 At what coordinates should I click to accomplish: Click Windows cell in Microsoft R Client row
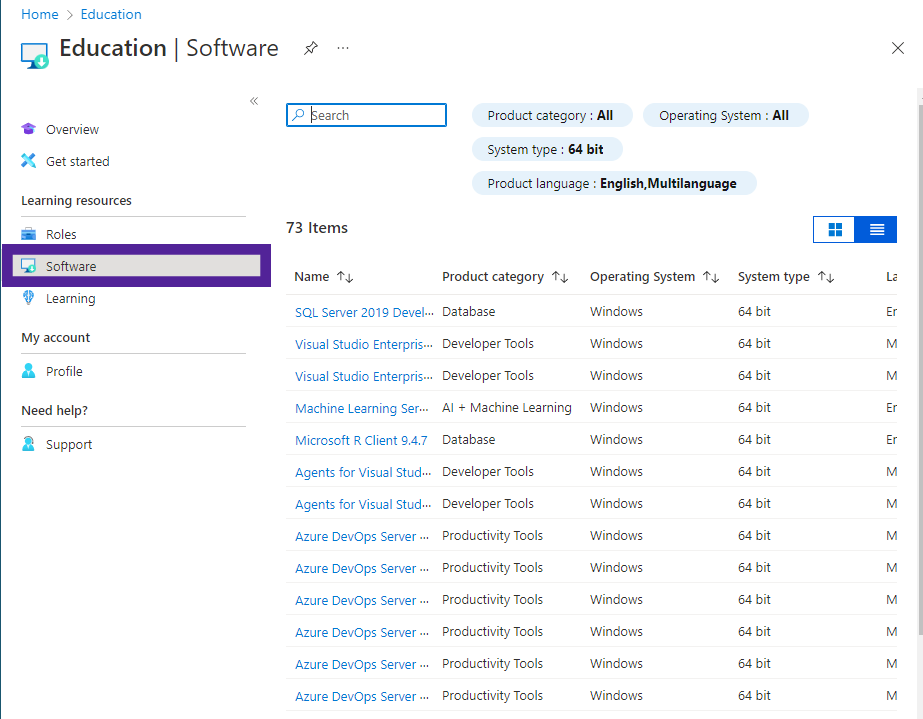pos(616,439)
